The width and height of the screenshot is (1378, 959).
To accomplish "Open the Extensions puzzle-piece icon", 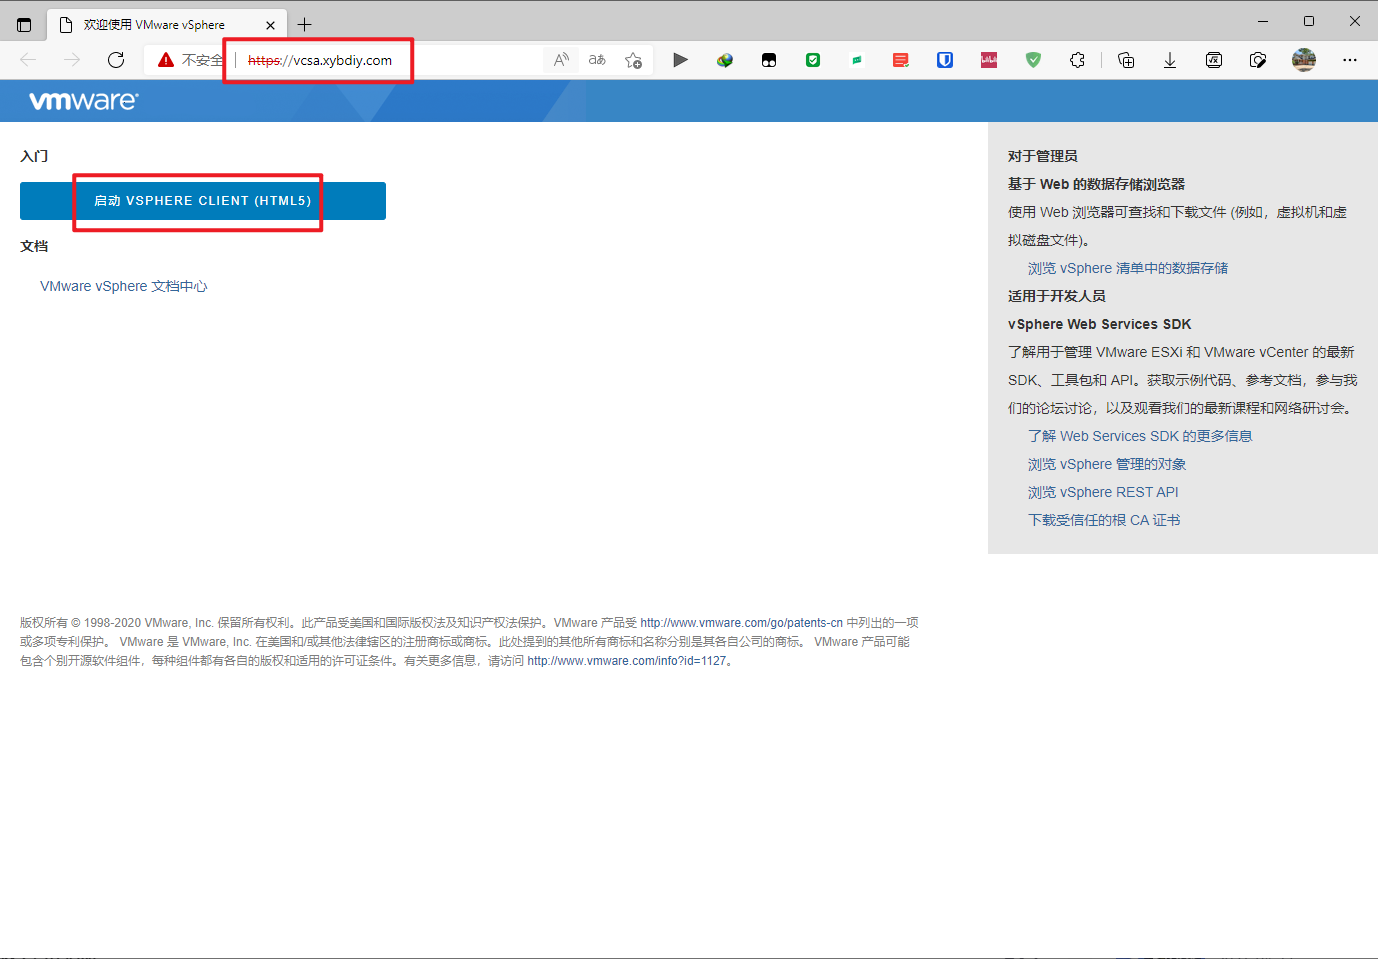I will (x=1077, y=60).
